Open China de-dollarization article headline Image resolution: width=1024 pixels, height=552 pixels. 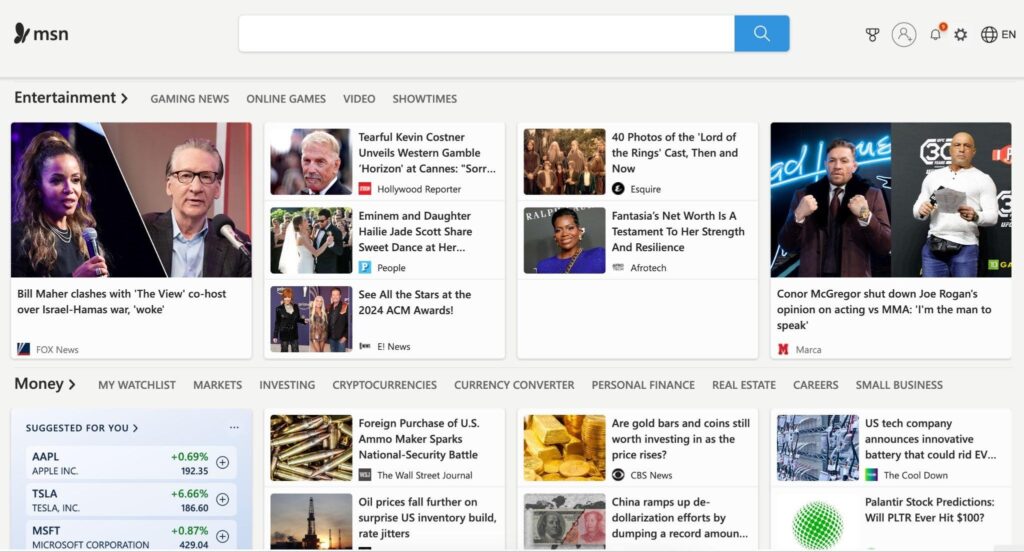coord(680,517)
